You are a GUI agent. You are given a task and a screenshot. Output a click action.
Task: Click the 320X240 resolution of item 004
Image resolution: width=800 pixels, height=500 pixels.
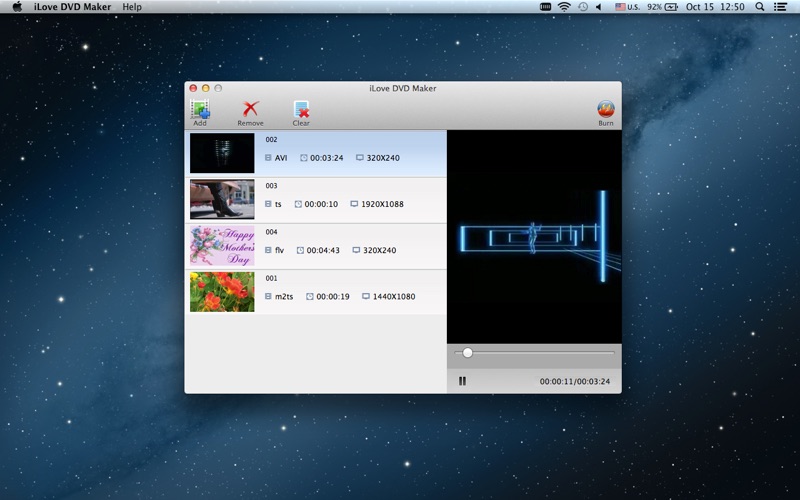380,251
